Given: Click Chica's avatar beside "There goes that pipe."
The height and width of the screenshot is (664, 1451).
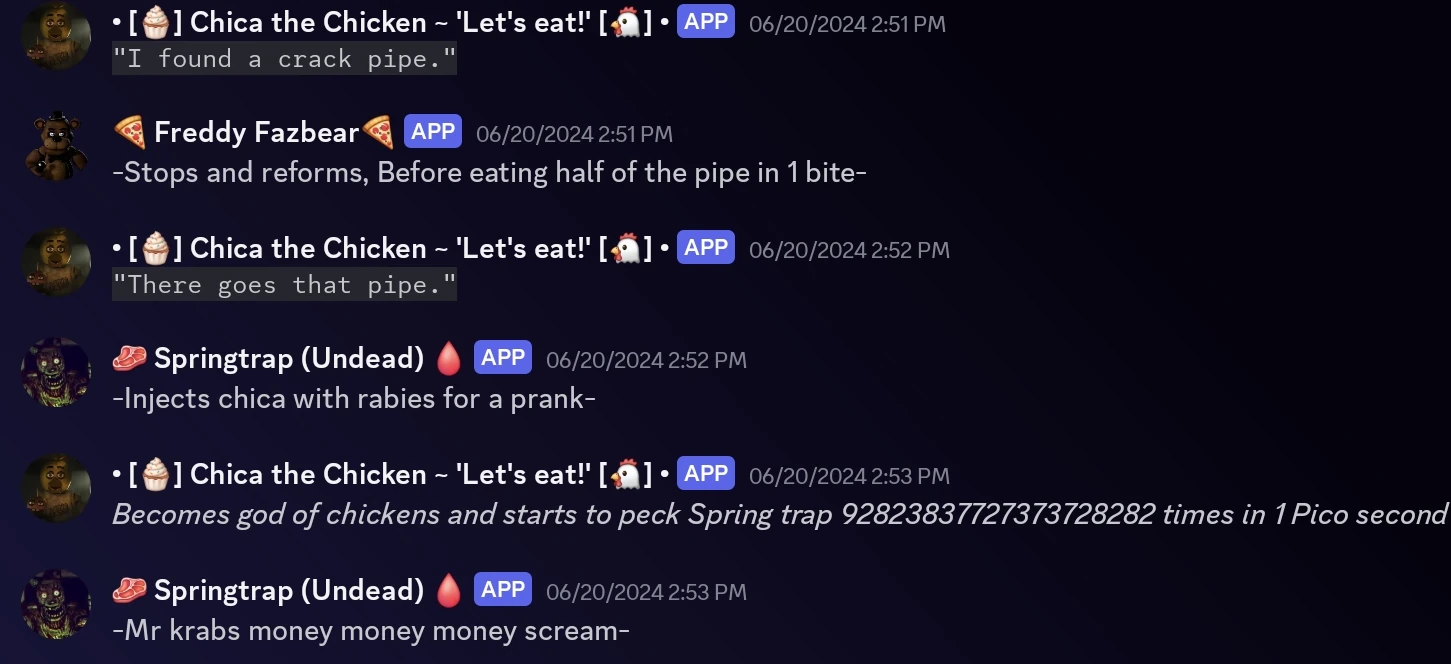Looking at the screenshot, I should pyautogui.click(x=56, y=262).
